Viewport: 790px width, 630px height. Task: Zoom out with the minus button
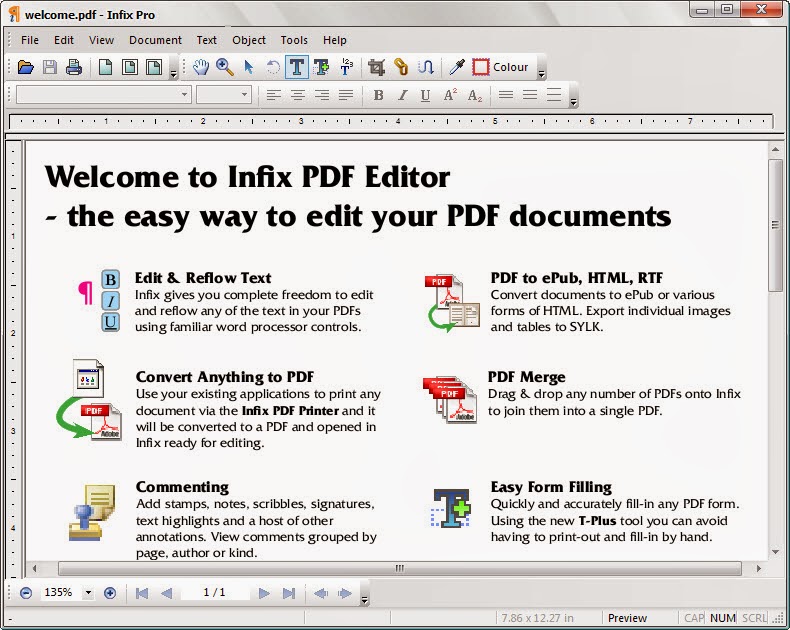coord(26,593)
